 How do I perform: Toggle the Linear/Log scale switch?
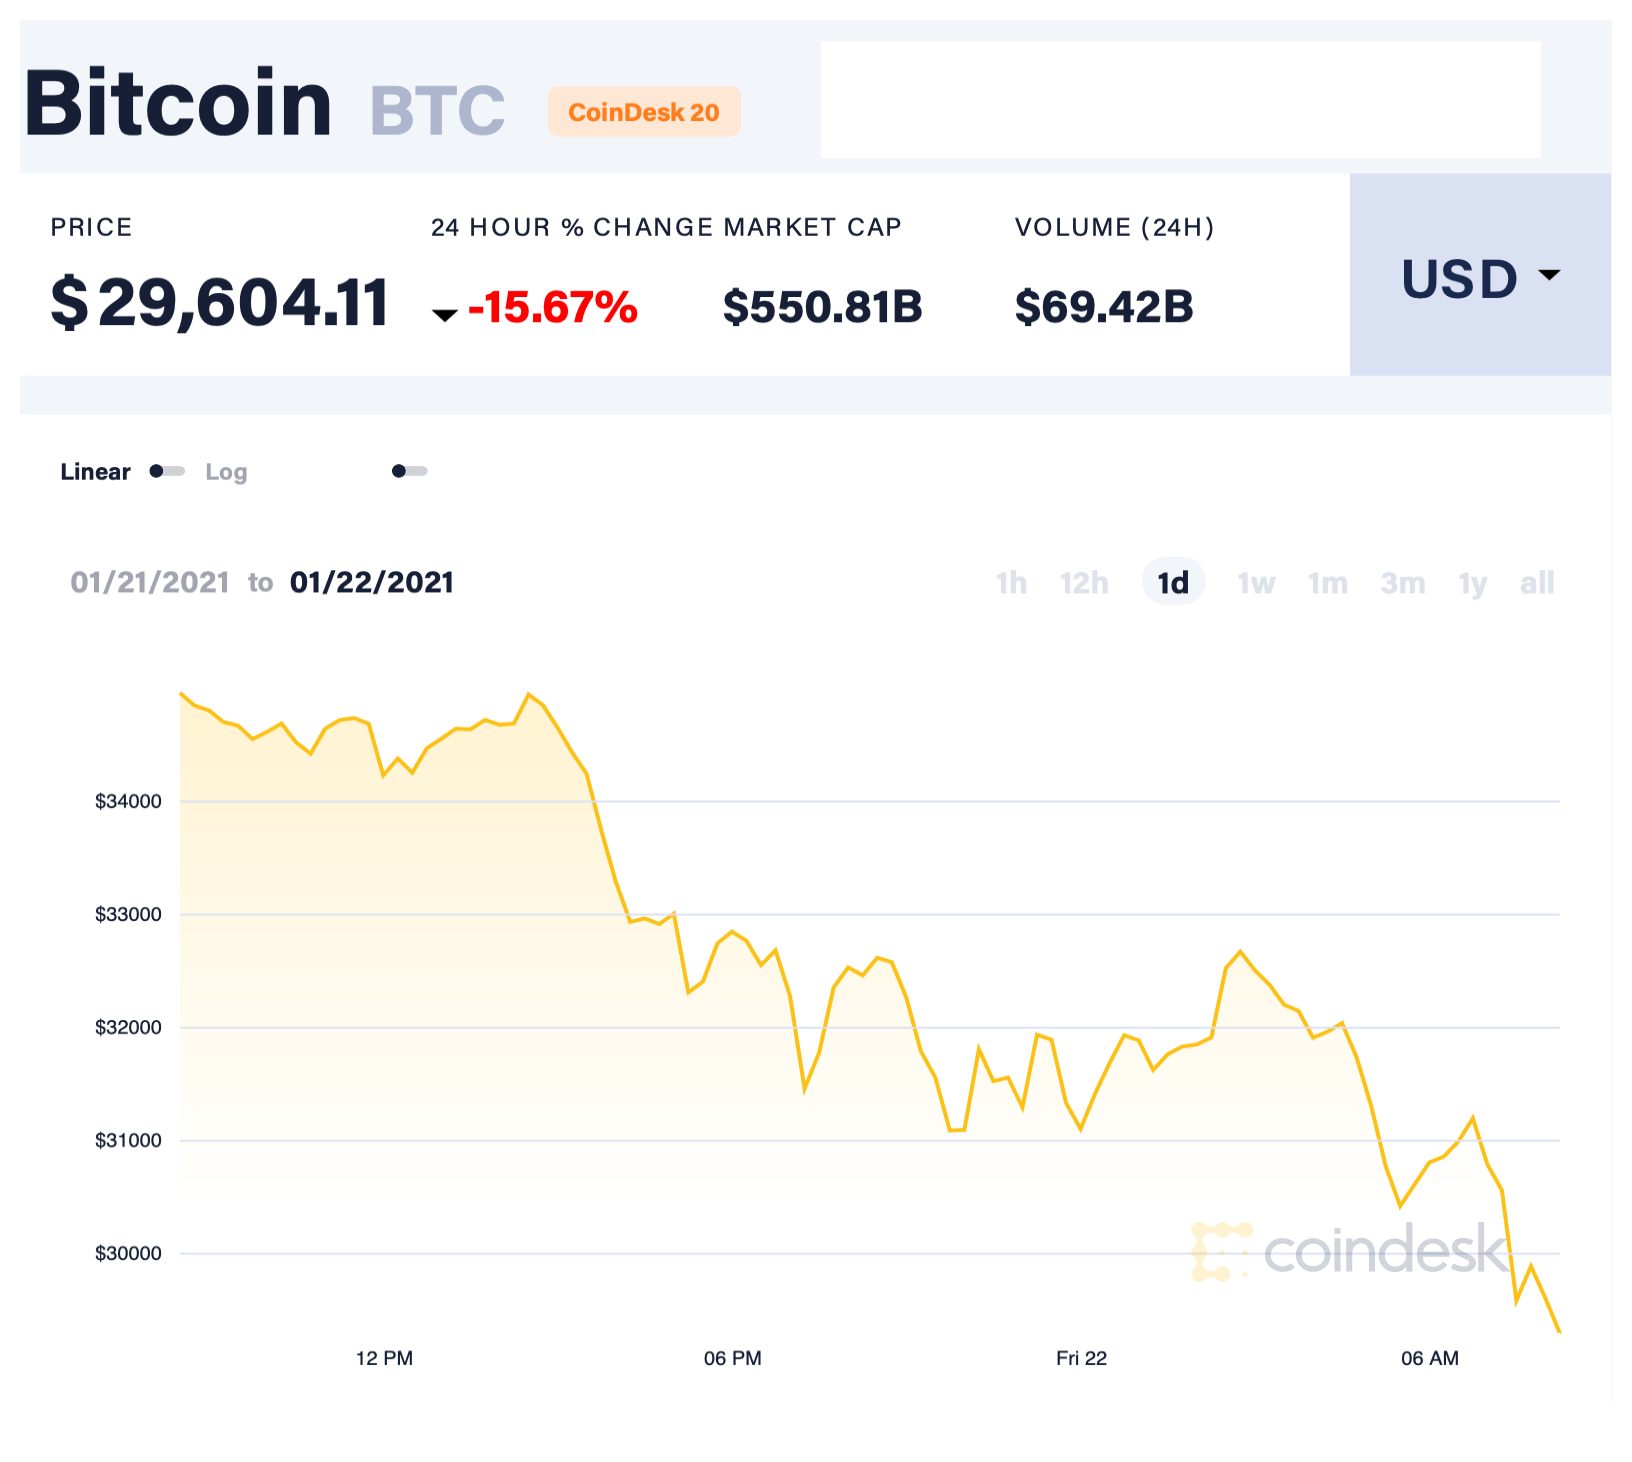tap(166, 470)
